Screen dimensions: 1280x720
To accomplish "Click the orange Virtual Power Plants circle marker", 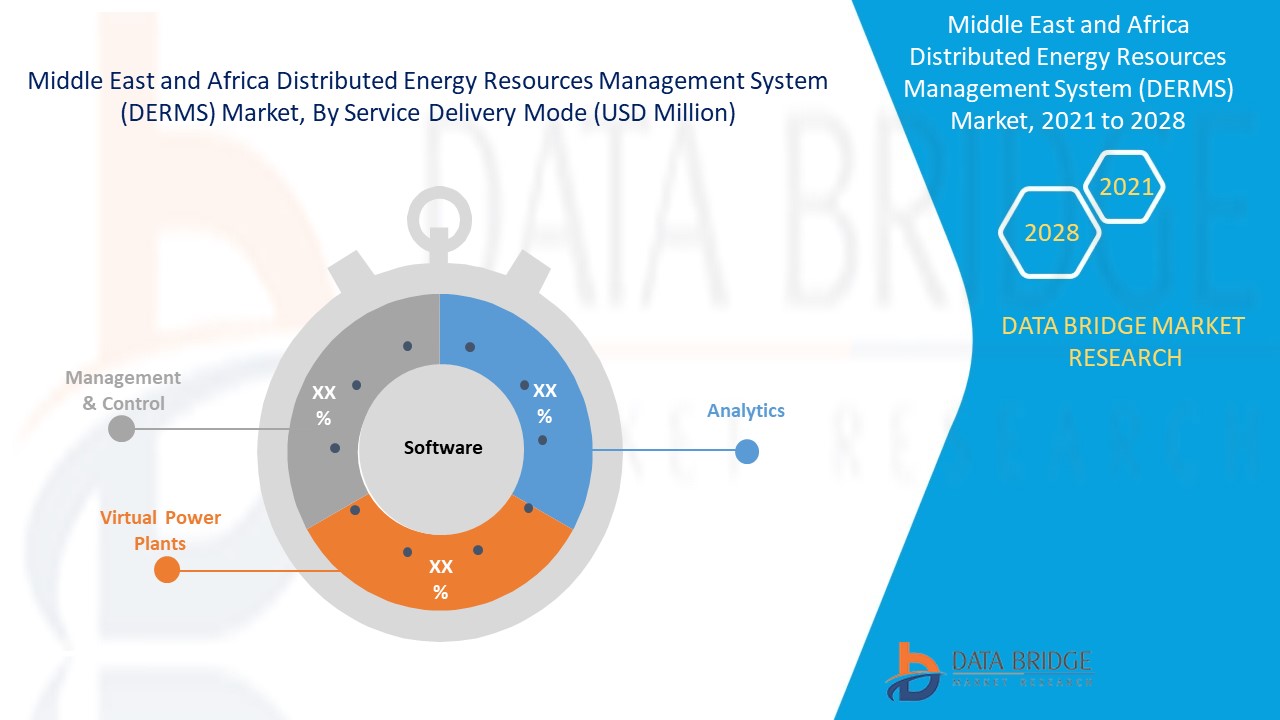I will [x=167, y=570].
